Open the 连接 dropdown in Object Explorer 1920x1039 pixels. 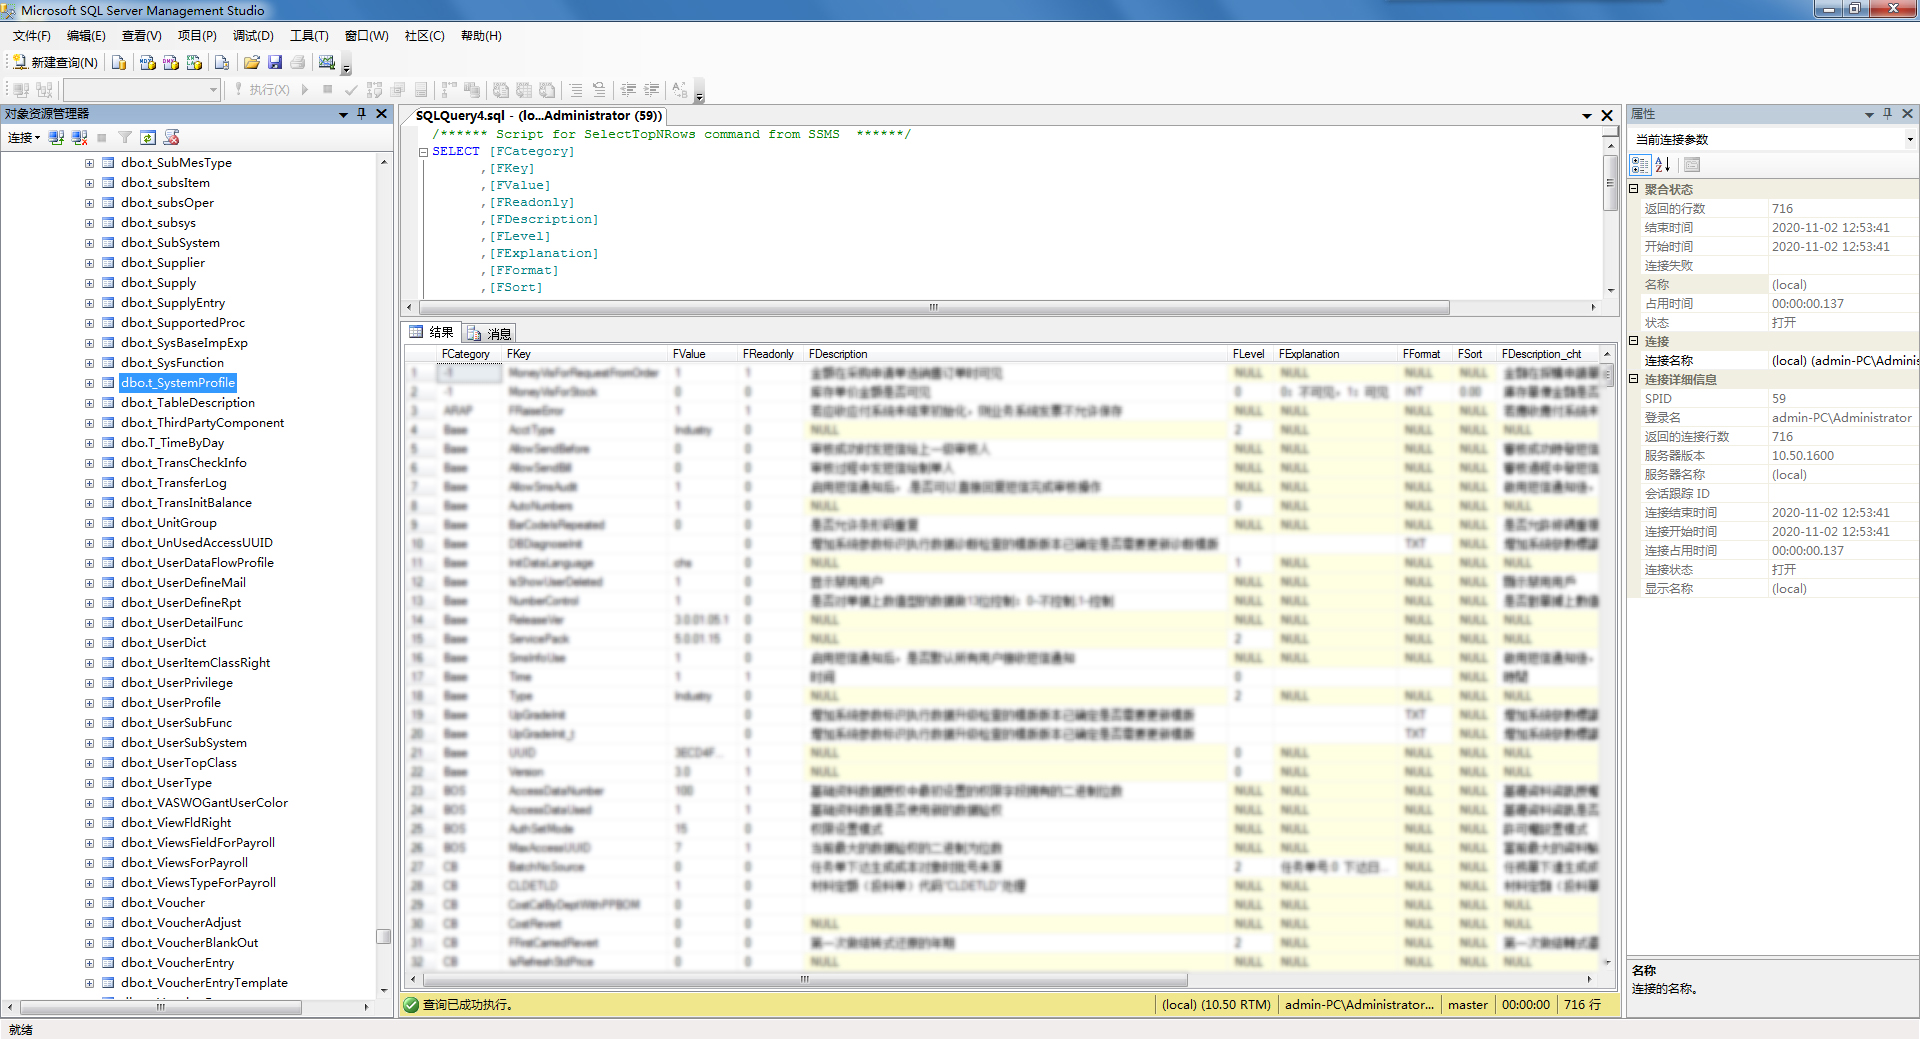(24, 138)
